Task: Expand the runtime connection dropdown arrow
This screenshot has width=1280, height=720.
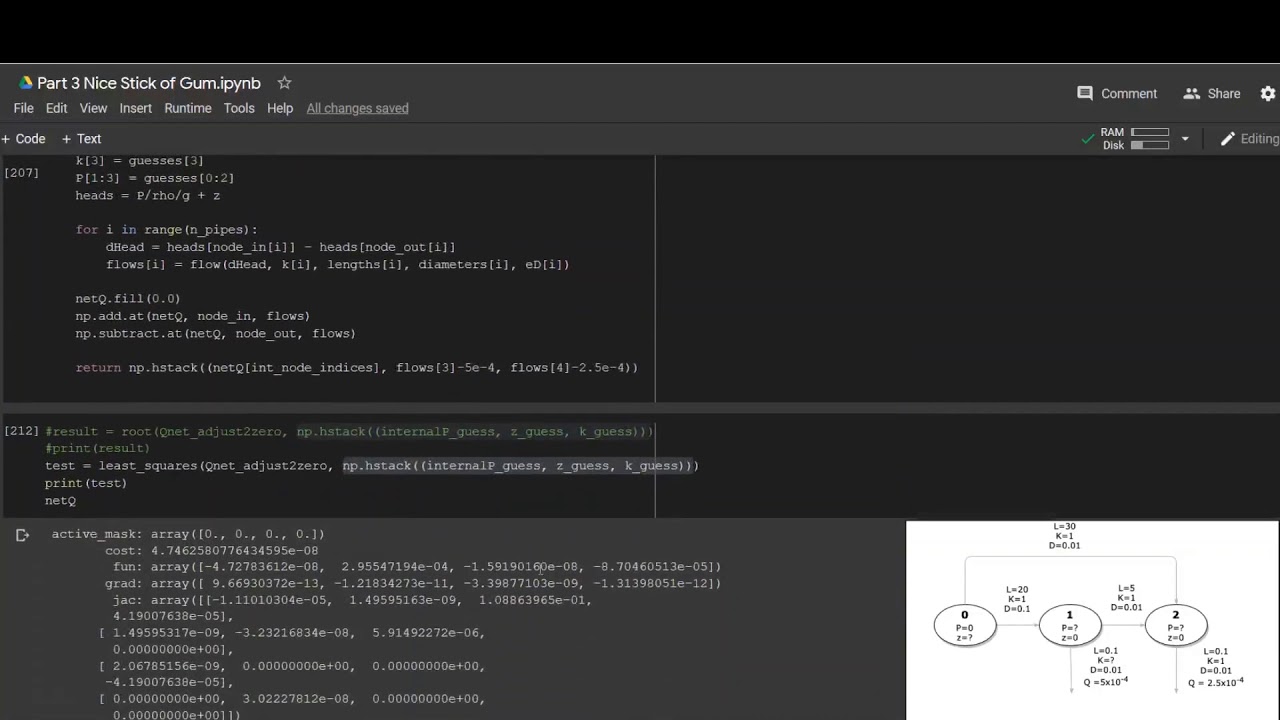Action: tap(1185, 139)
